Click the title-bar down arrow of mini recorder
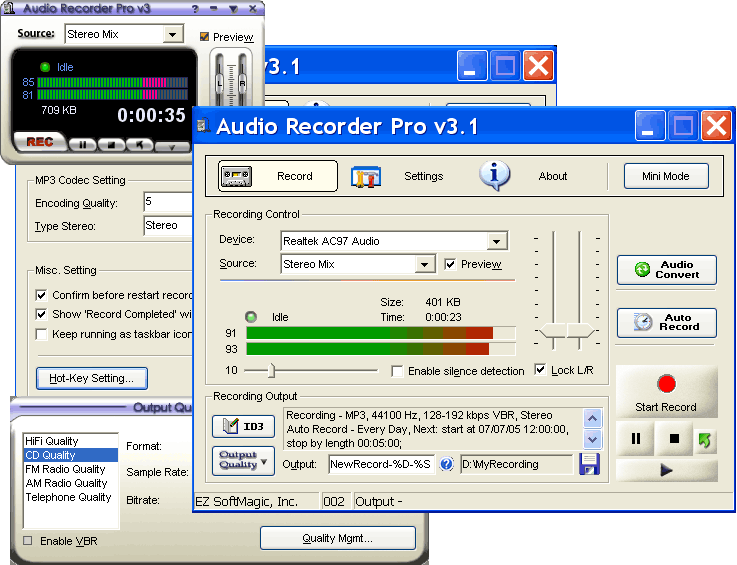The height and width of the screenshot is (565, 737). click(x=234, y=8)
